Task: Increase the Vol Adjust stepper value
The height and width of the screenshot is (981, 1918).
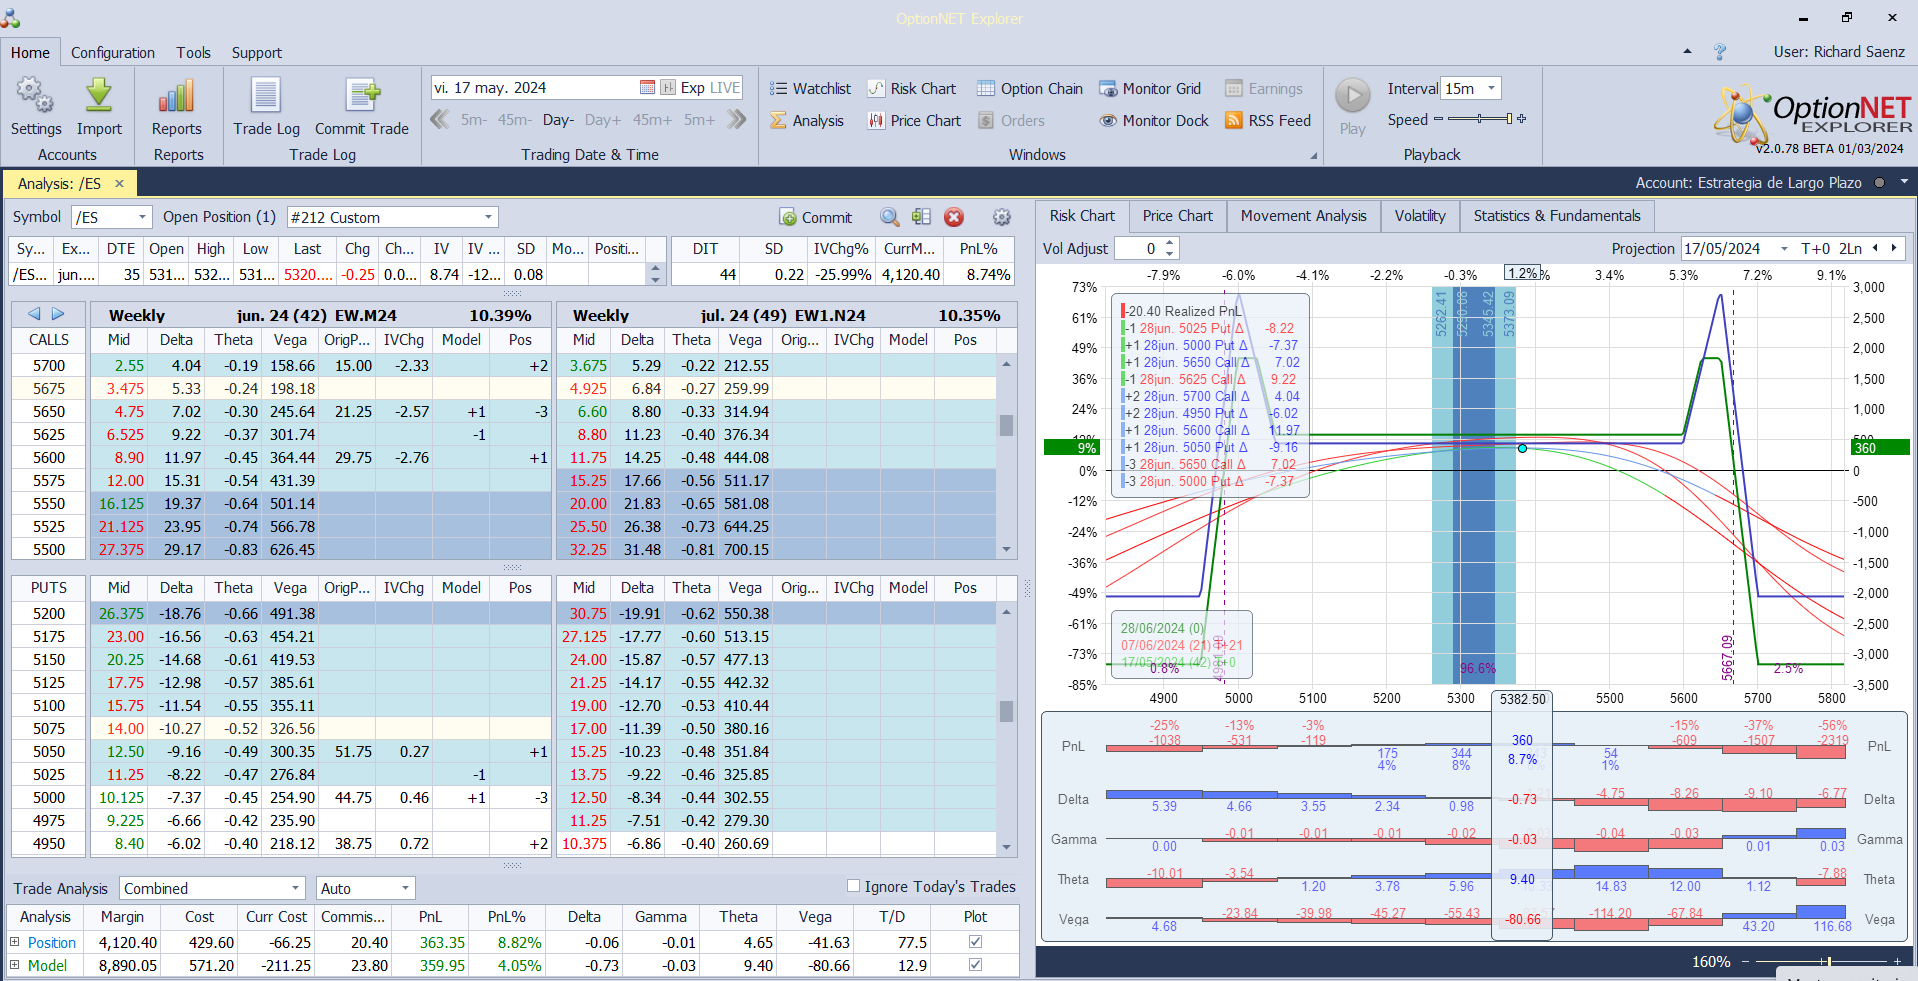Action: click(x=1170, y=243)
